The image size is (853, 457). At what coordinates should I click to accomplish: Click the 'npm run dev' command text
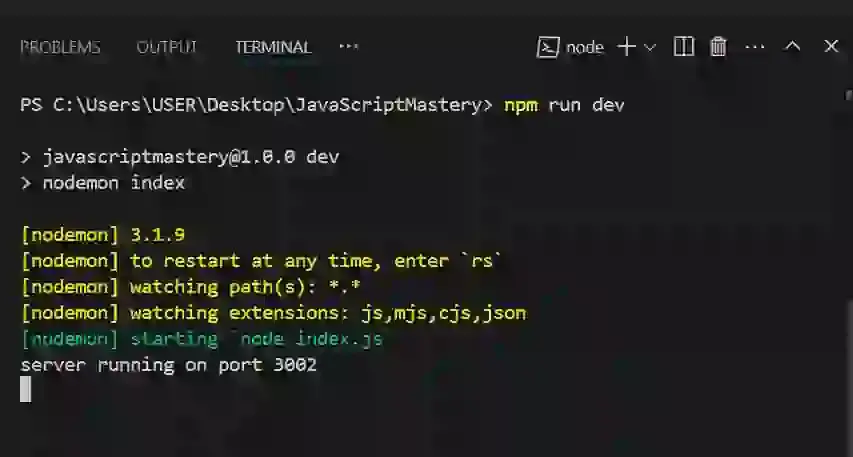click(x=564, y=104)
